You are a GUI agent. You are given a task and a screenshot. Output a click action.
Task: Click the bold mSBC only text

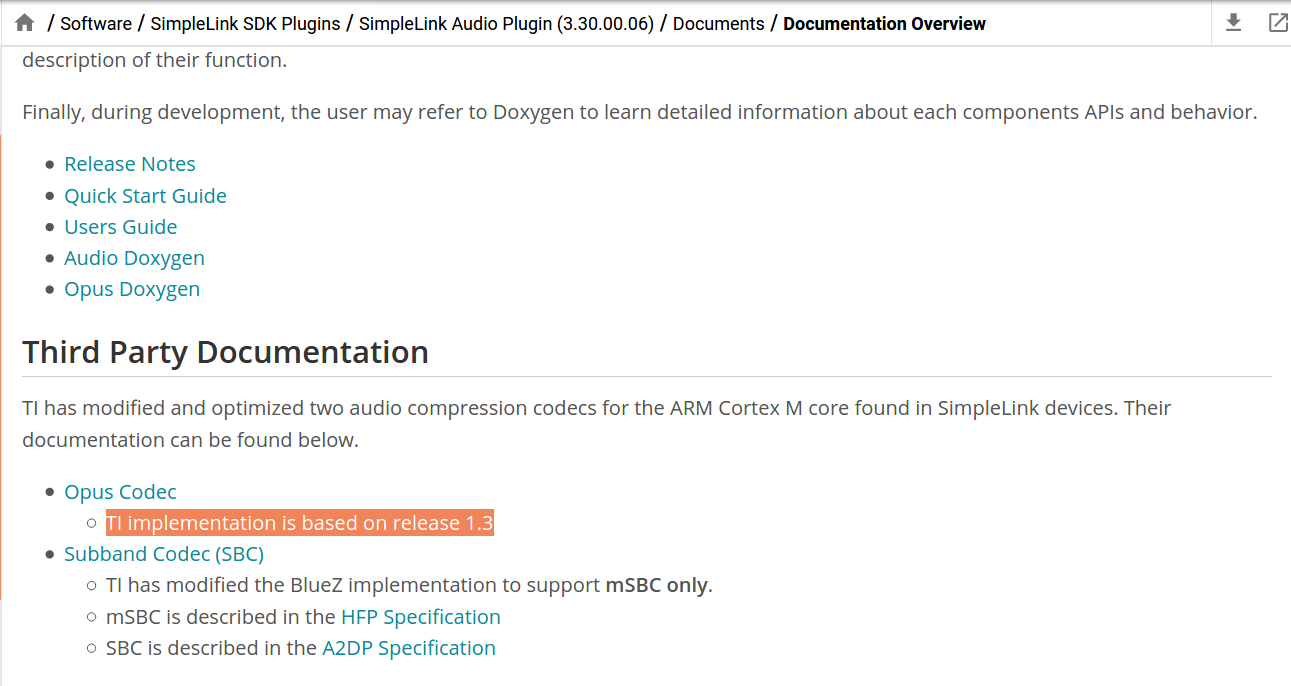[x=657, y=585]
